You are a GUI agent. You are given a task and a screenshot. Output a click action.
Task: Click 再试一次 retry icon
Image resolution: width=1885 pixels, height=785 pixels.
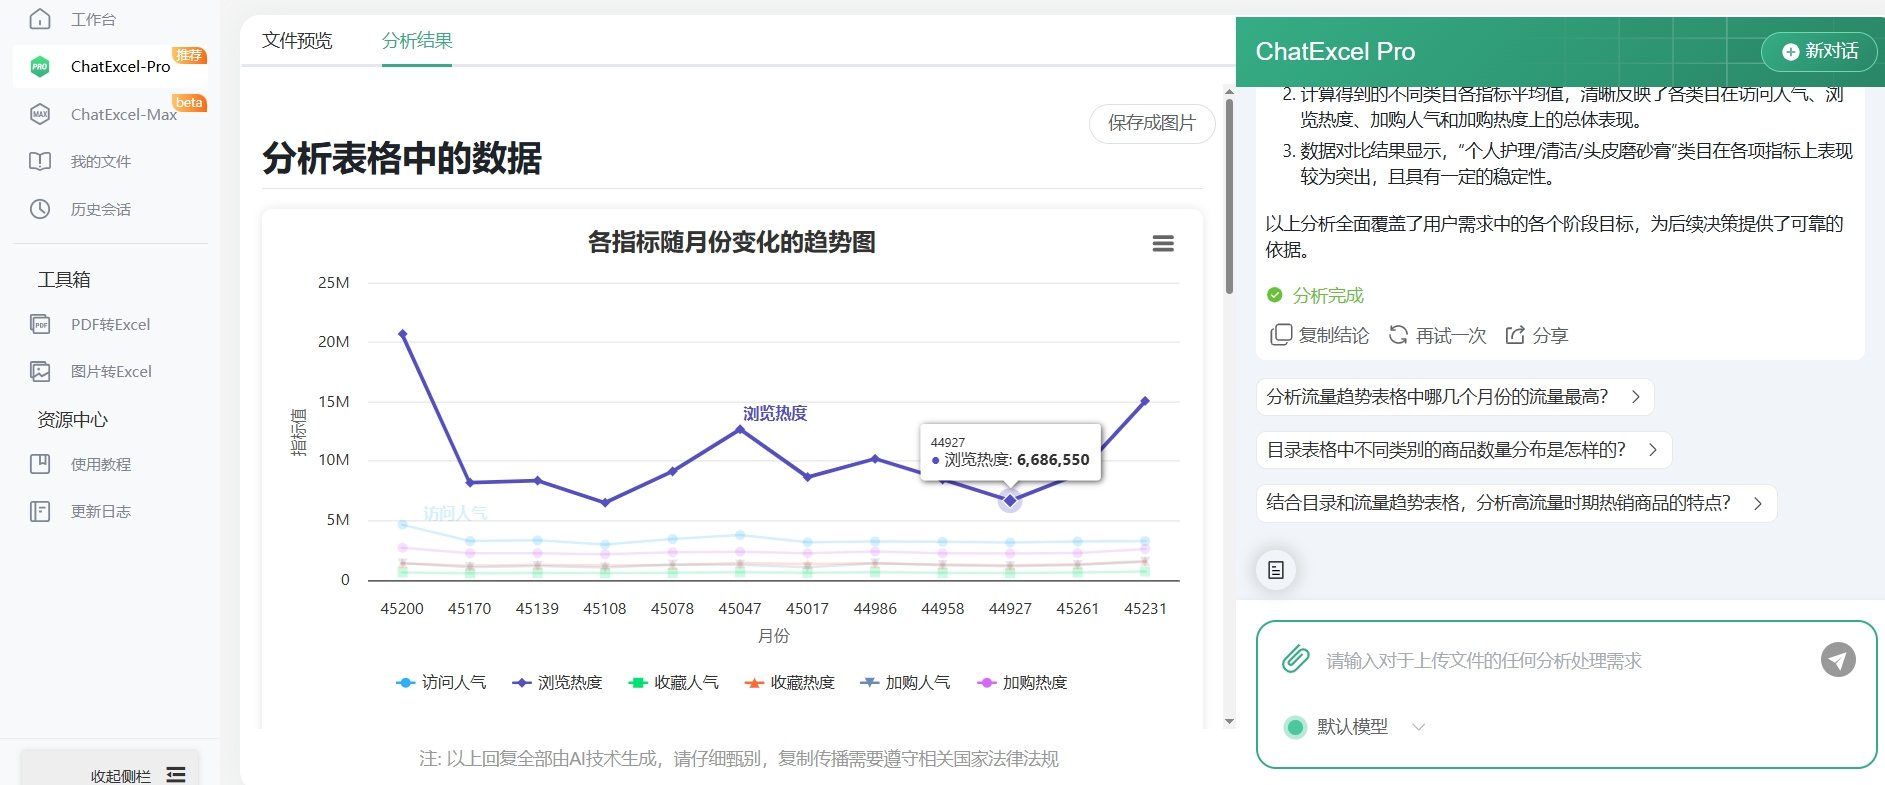[1398, 335]
